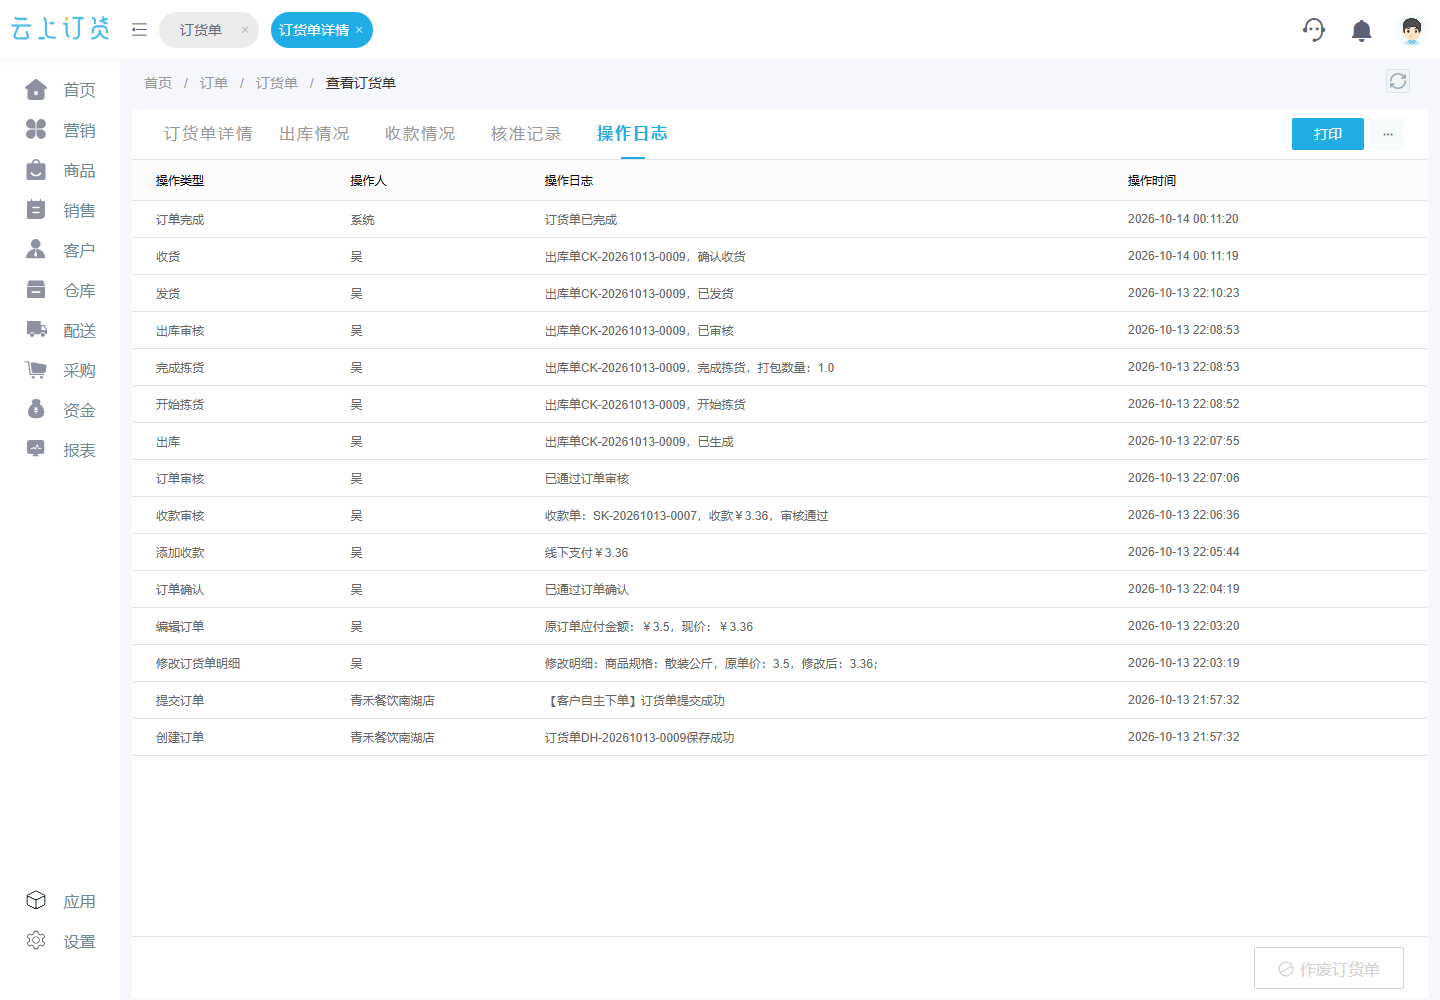The width and height of the screenshot is (1440, 1000).
Task: Click the 操作类型 column header
Action: pyautogui.click(x=180, y=181)
